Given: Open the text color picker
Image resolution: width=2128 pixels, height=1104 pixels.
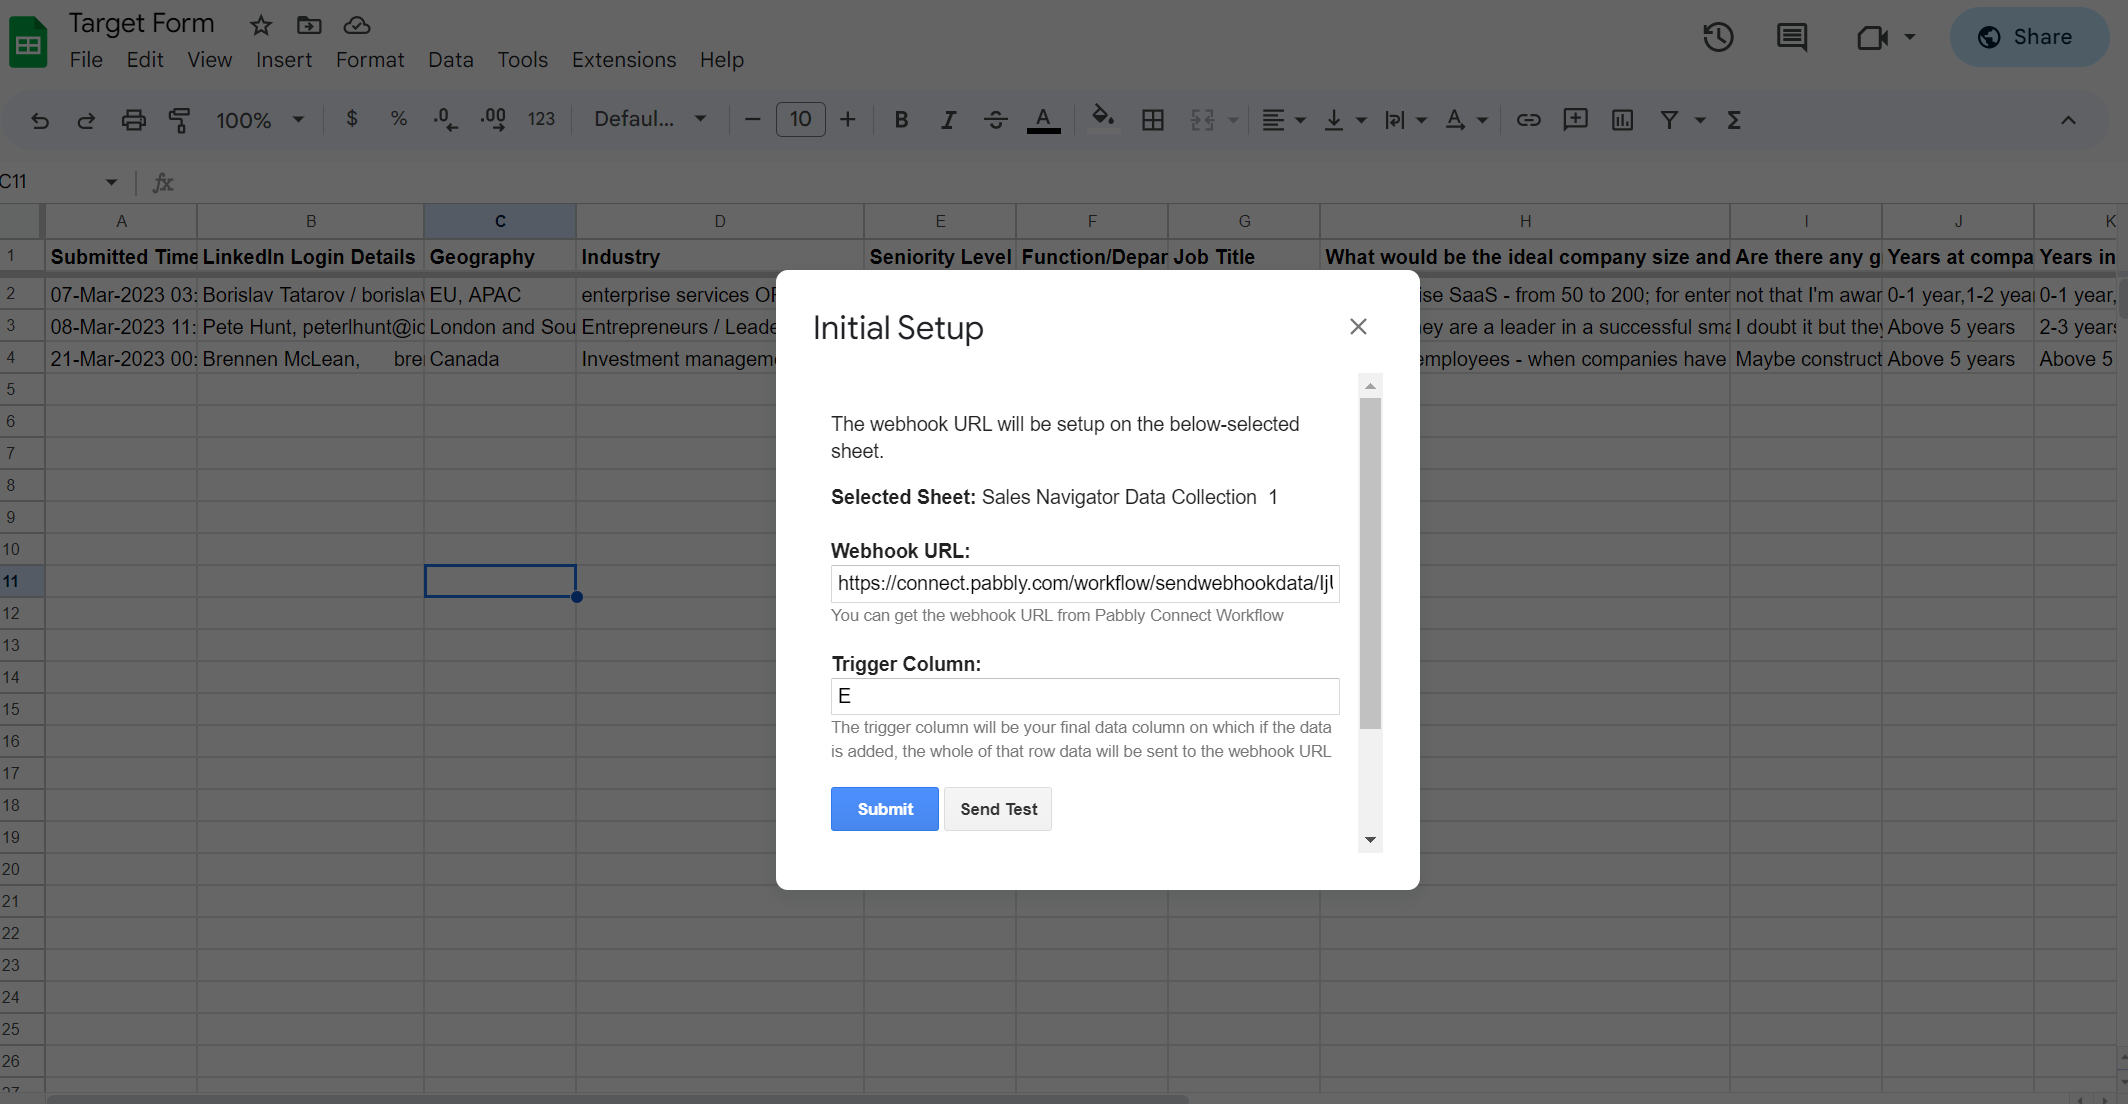Looking at the screenshot, I should click(x=1043, y=120).
